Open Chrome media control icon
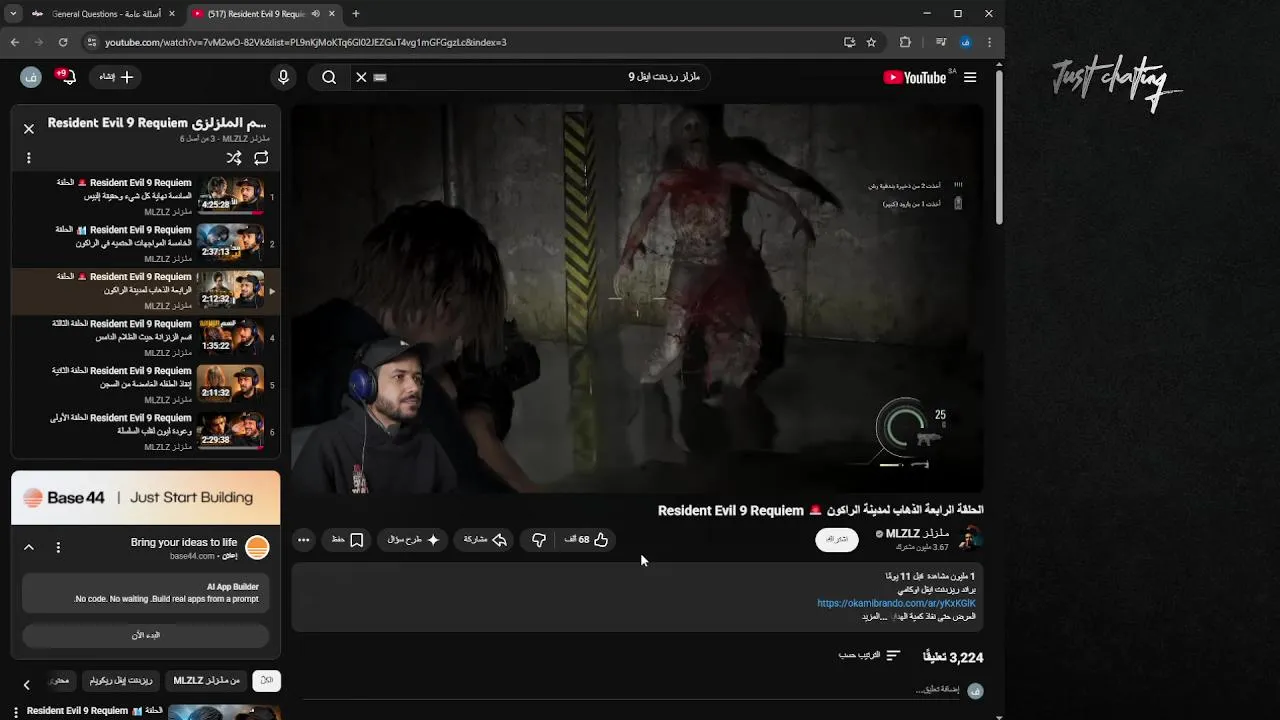Screen dimensions: 1280x720 coord(941,42)
